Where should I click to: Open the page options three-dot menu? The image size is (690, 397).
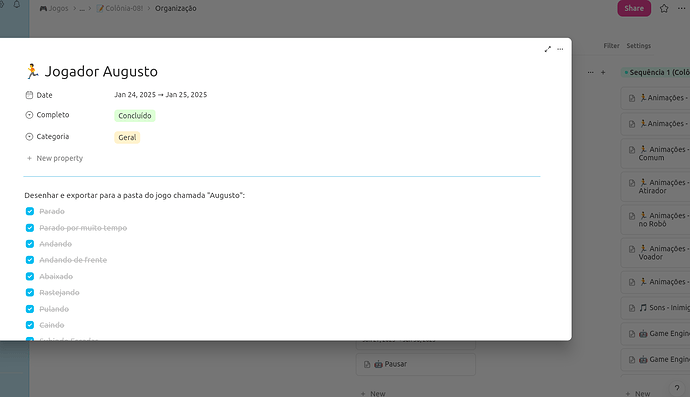click(560, 49)
